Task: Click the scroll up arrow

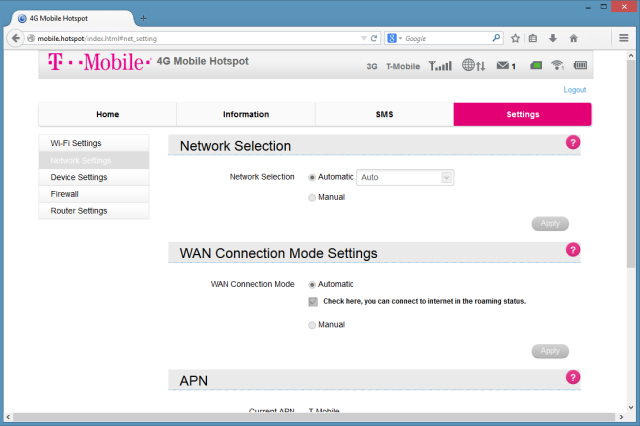Action: click(631, 55)
